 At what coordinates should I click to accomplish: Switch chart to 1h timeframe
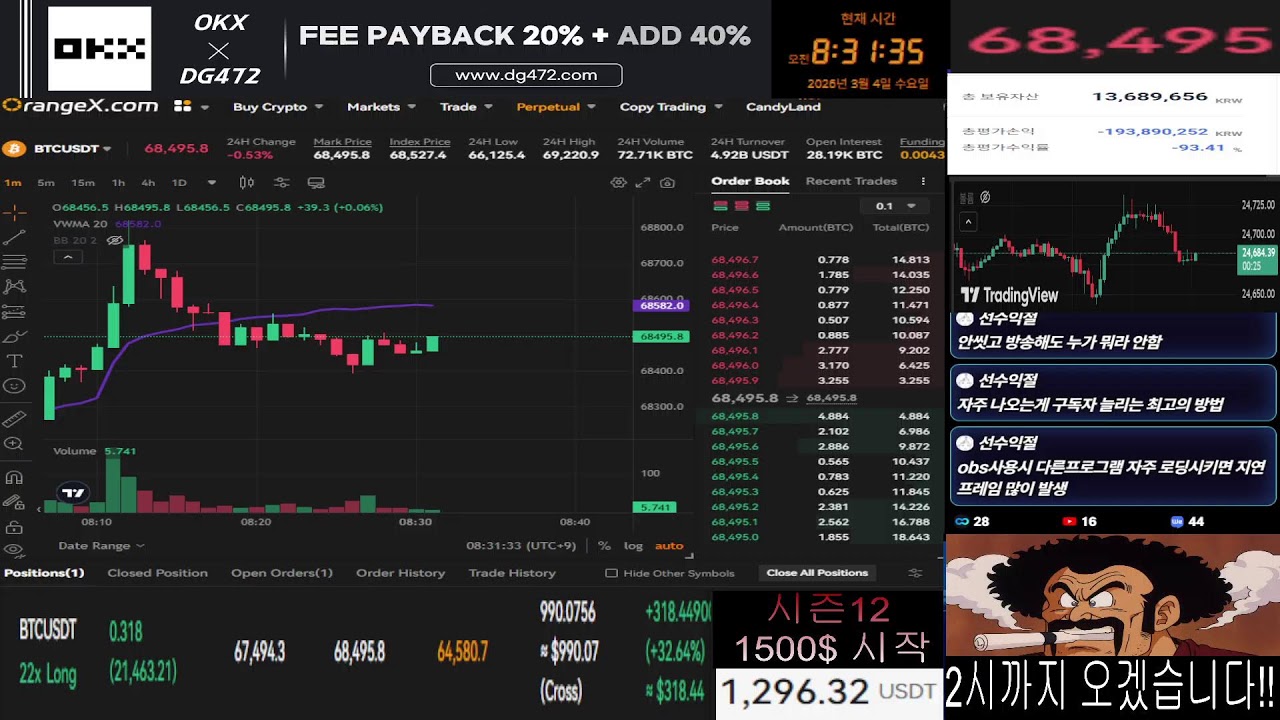click(118, 182)
